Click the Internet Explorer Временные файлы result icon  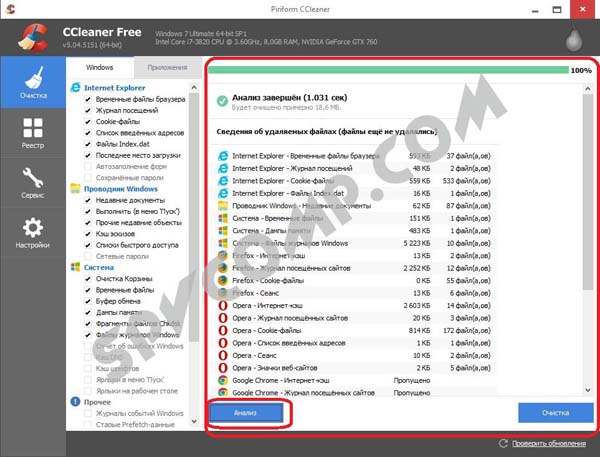222,155
